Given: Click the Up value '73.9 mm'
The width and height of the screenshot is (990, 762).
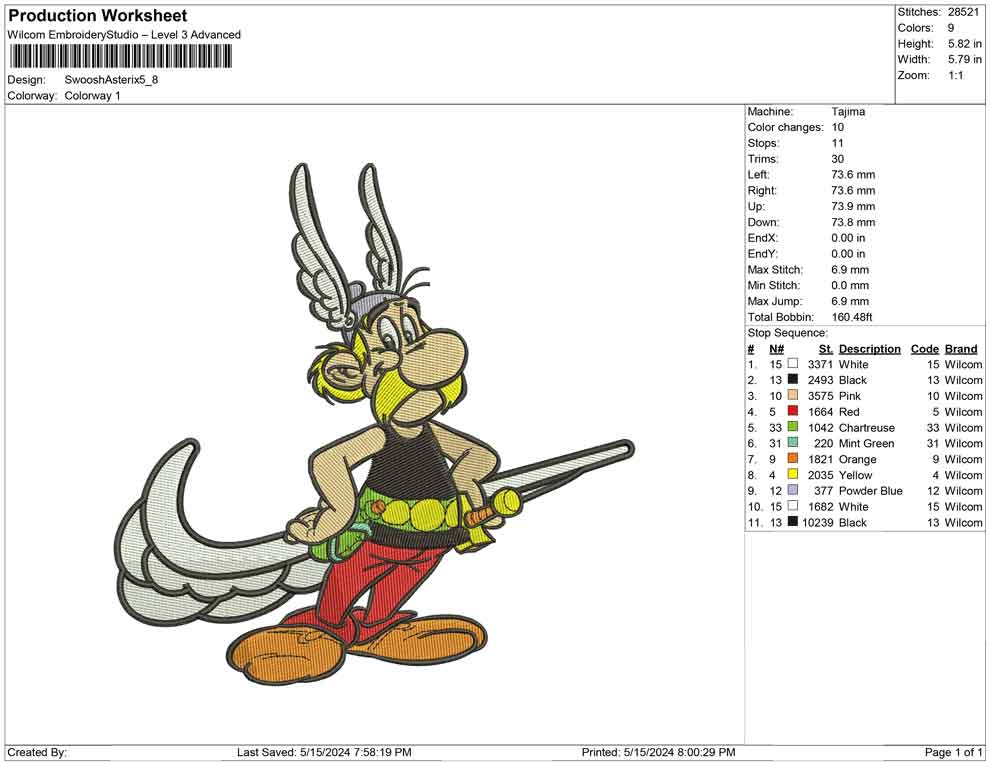Looking at the screenshot, I should pos(853,206).
